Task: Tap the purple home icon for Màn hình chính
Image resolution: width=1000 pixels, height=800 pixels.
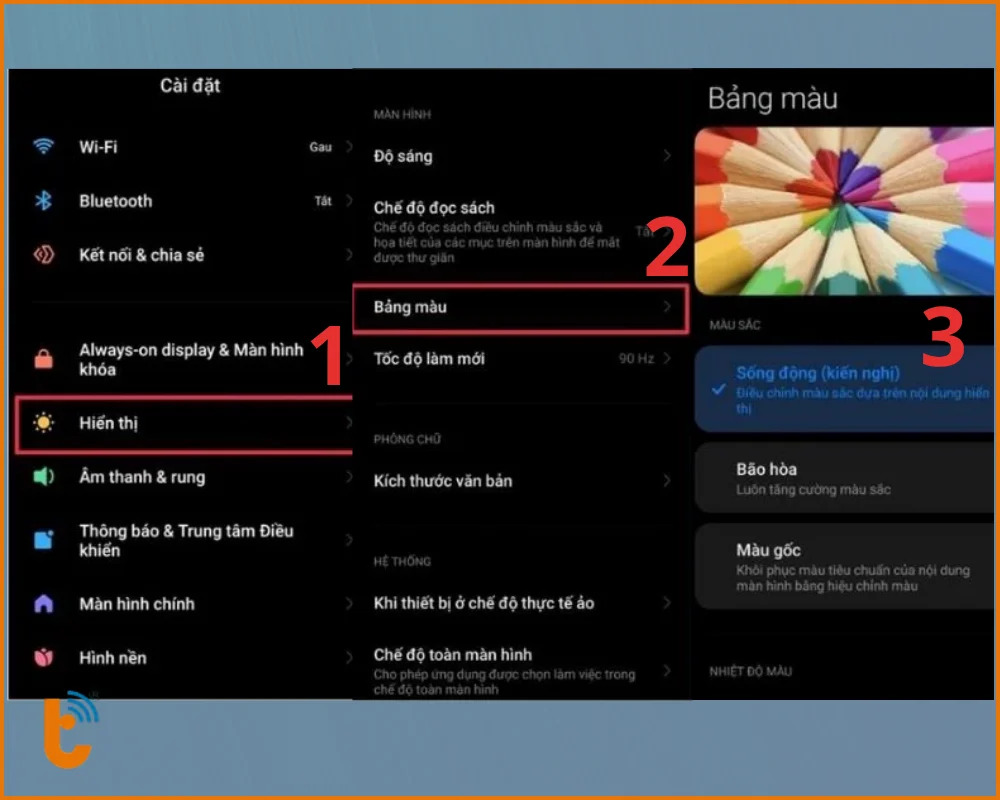Action: 43,604
